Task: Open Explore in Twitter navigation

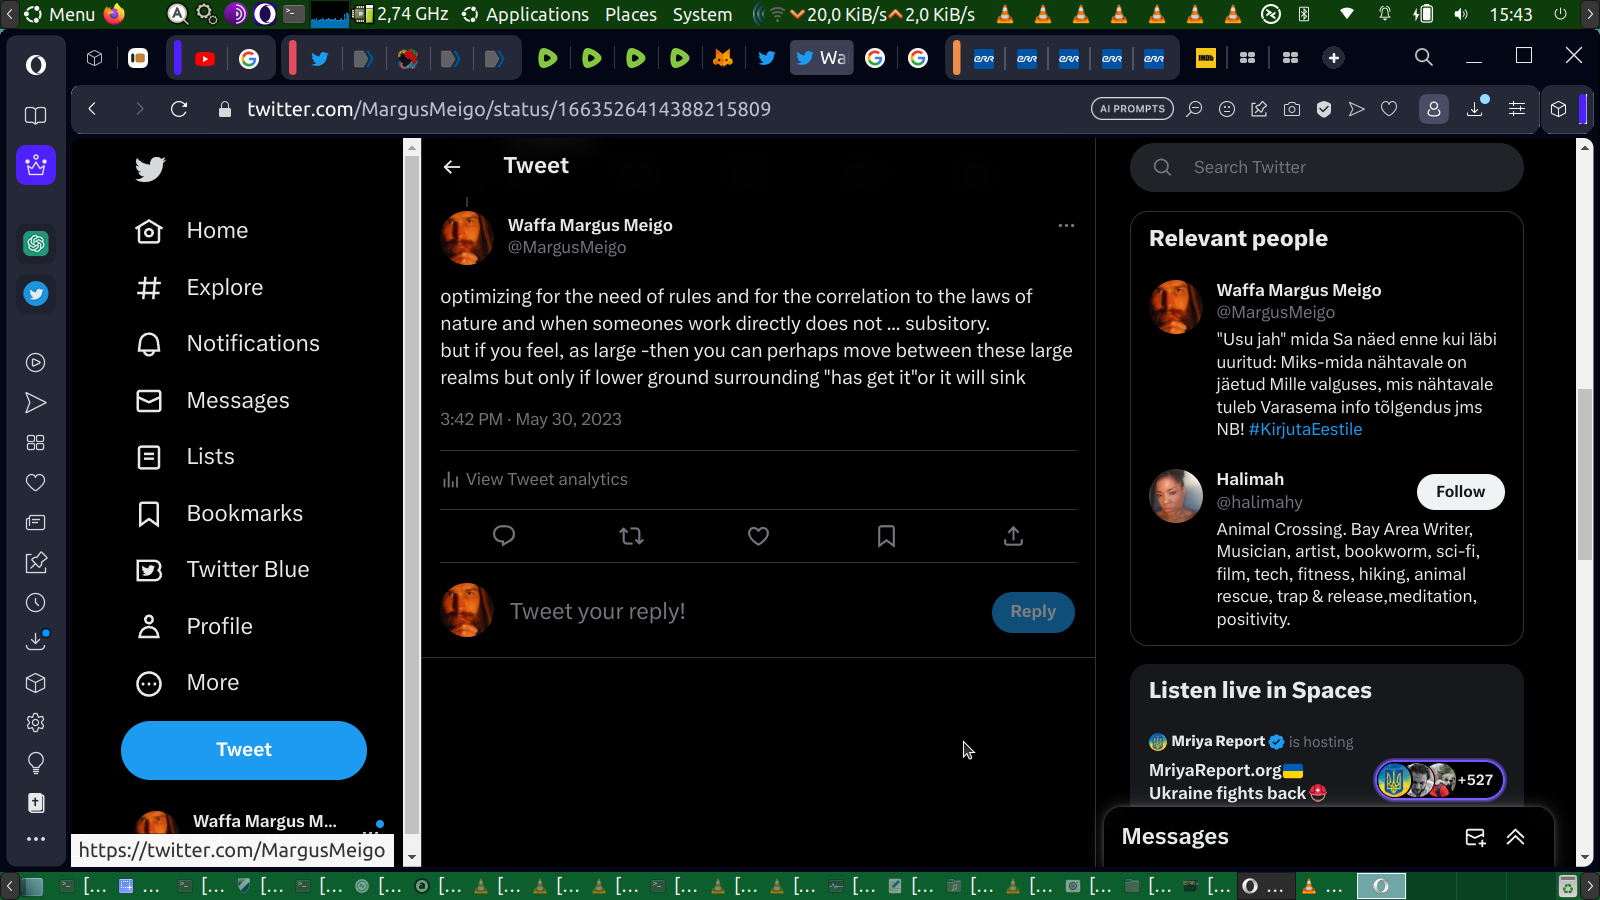Action: [x=199, y=288]
